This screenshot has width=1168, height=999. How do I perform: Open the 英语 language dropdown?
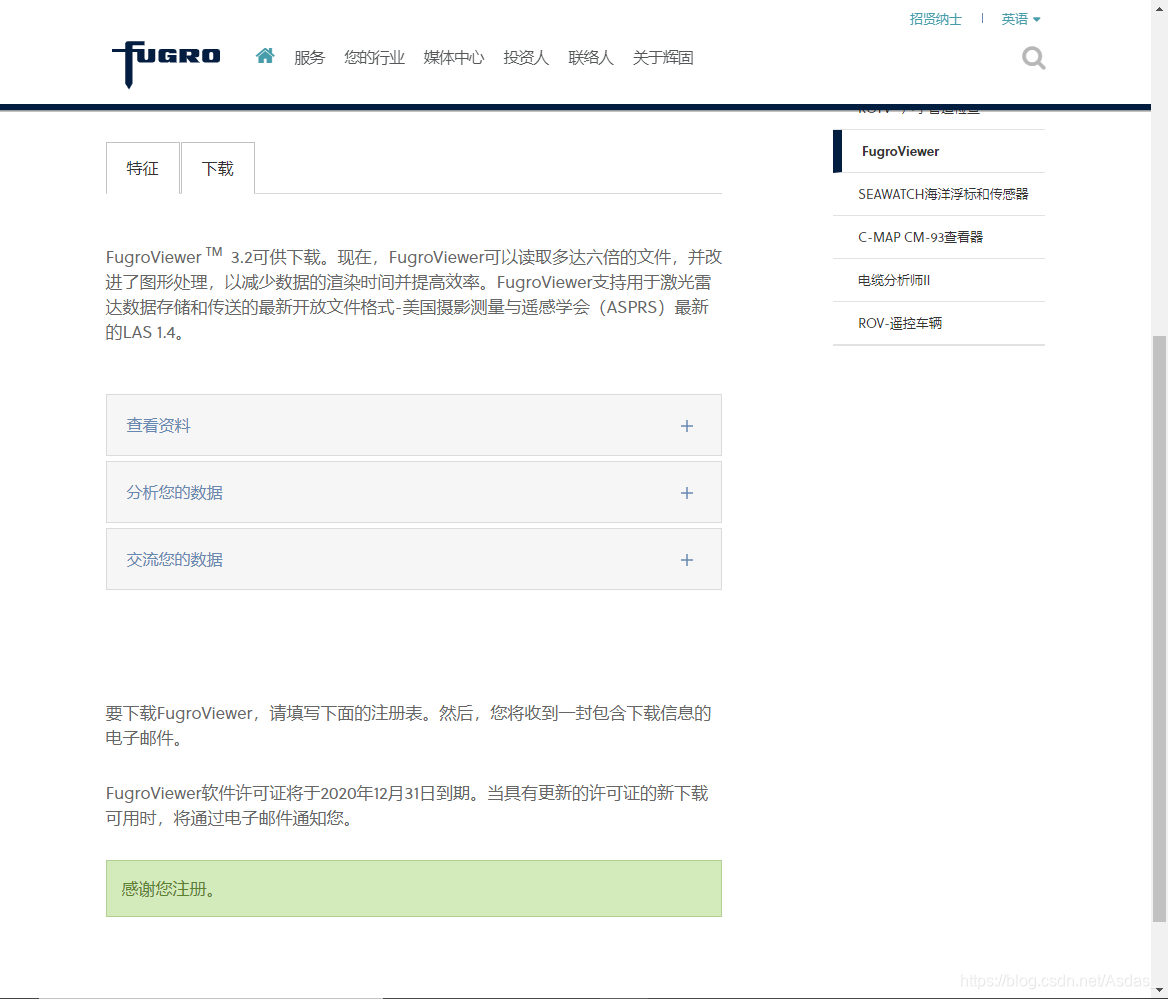[1021, 19]
